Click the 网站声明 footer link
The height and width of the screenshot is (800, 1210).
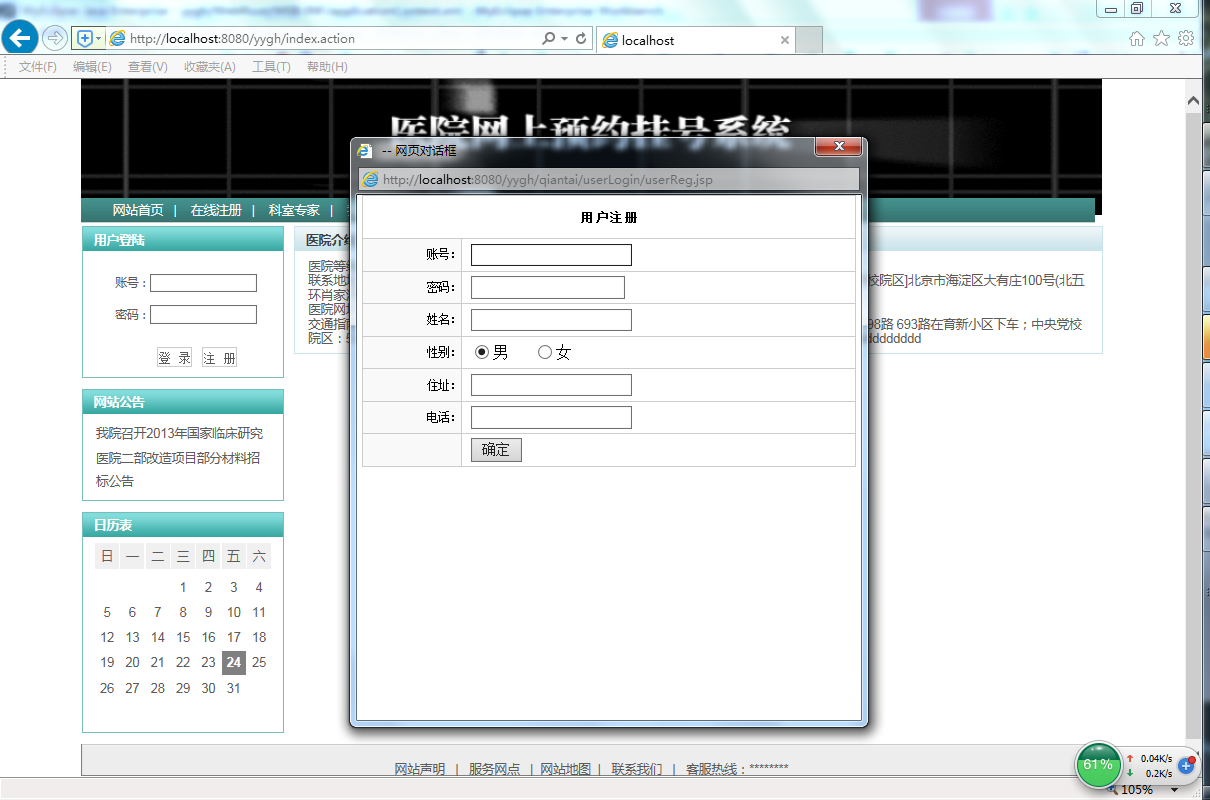click(x=420, y=769)
